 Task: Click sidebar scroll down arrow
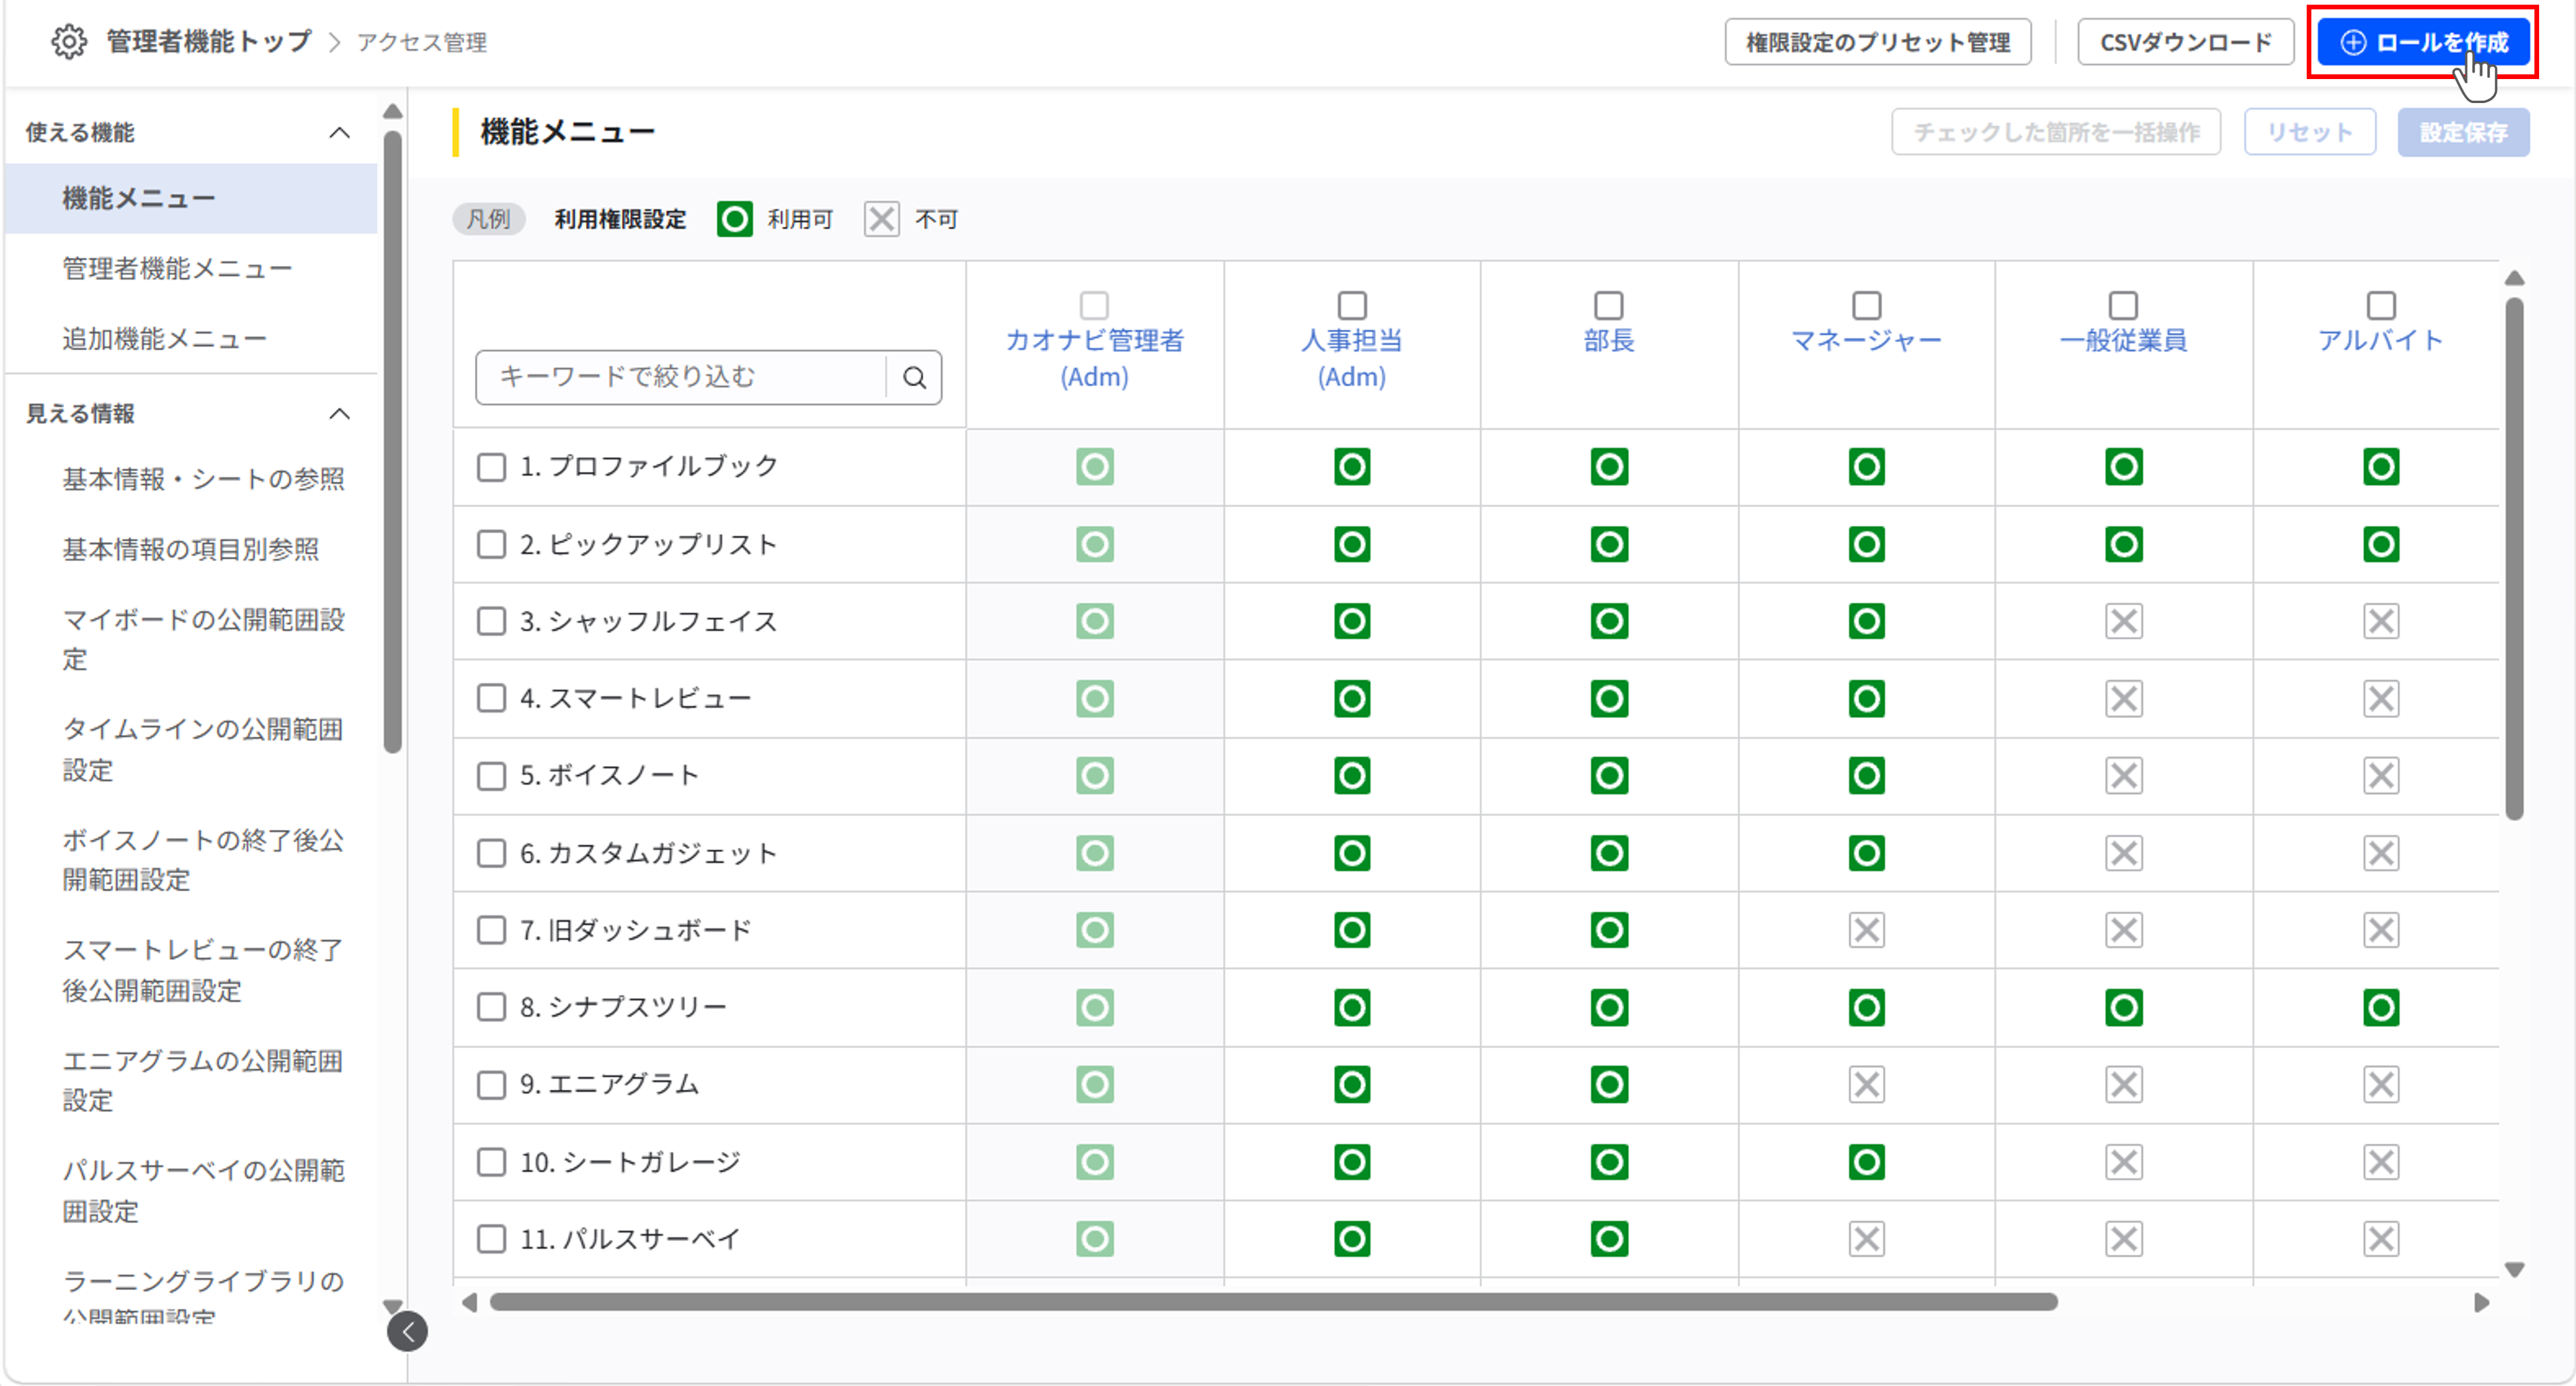pos(393,1306)
